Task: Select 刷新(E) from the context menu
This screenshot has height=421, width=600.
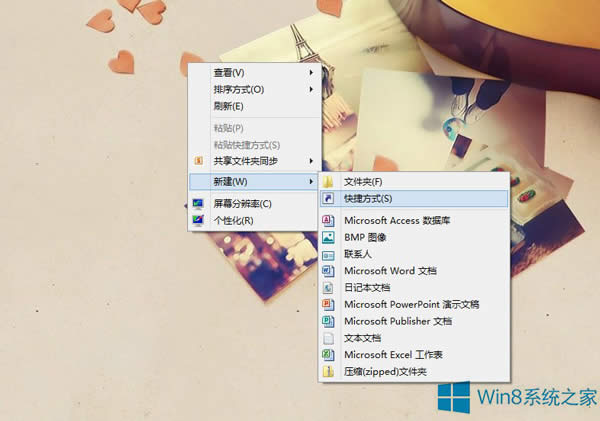Action: (228, 106)
